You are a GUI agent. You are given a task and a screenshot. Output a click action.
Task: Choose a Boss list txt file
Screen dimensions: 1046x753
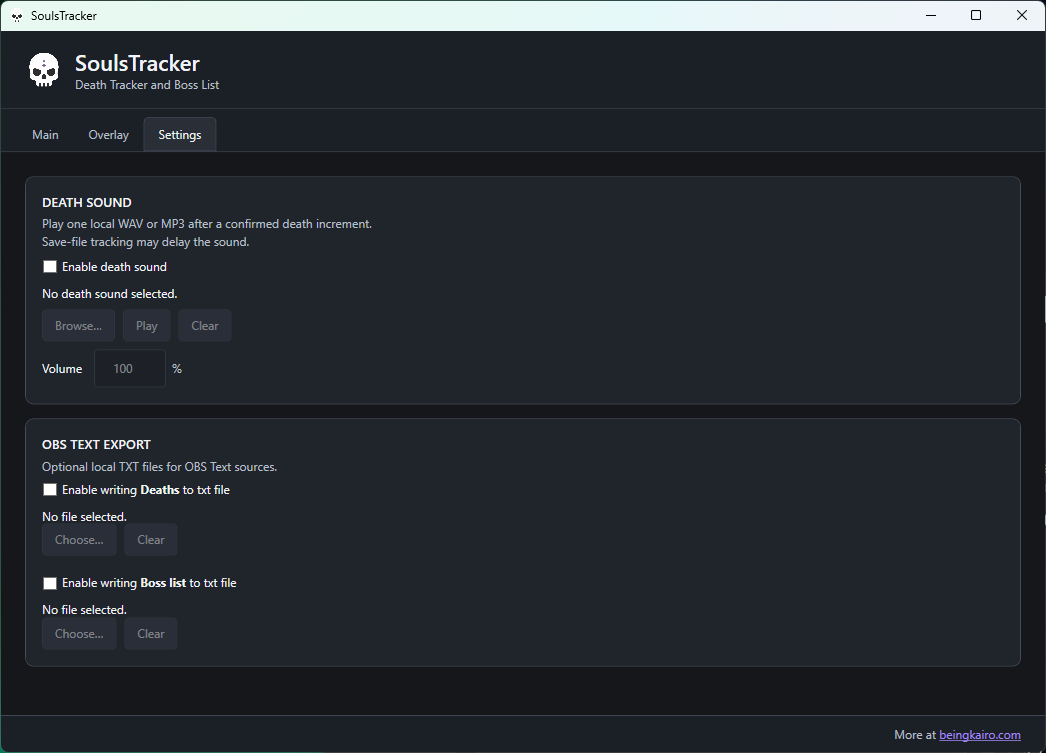pos(79,634)
